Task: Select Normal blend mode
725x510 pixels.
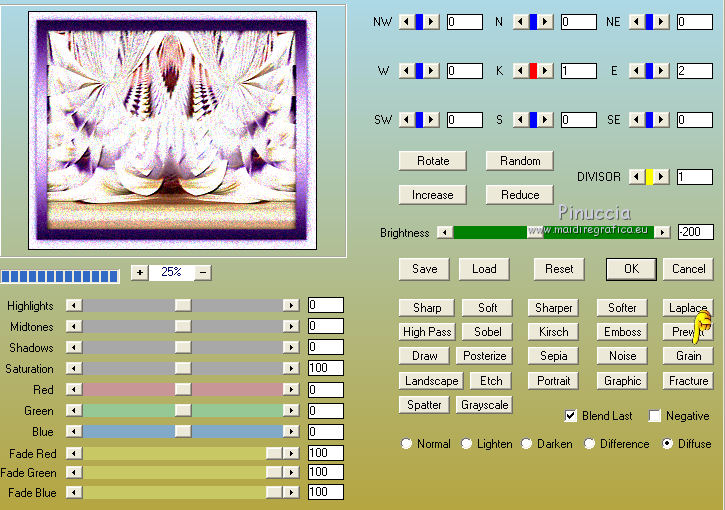Action: point(406,444)
